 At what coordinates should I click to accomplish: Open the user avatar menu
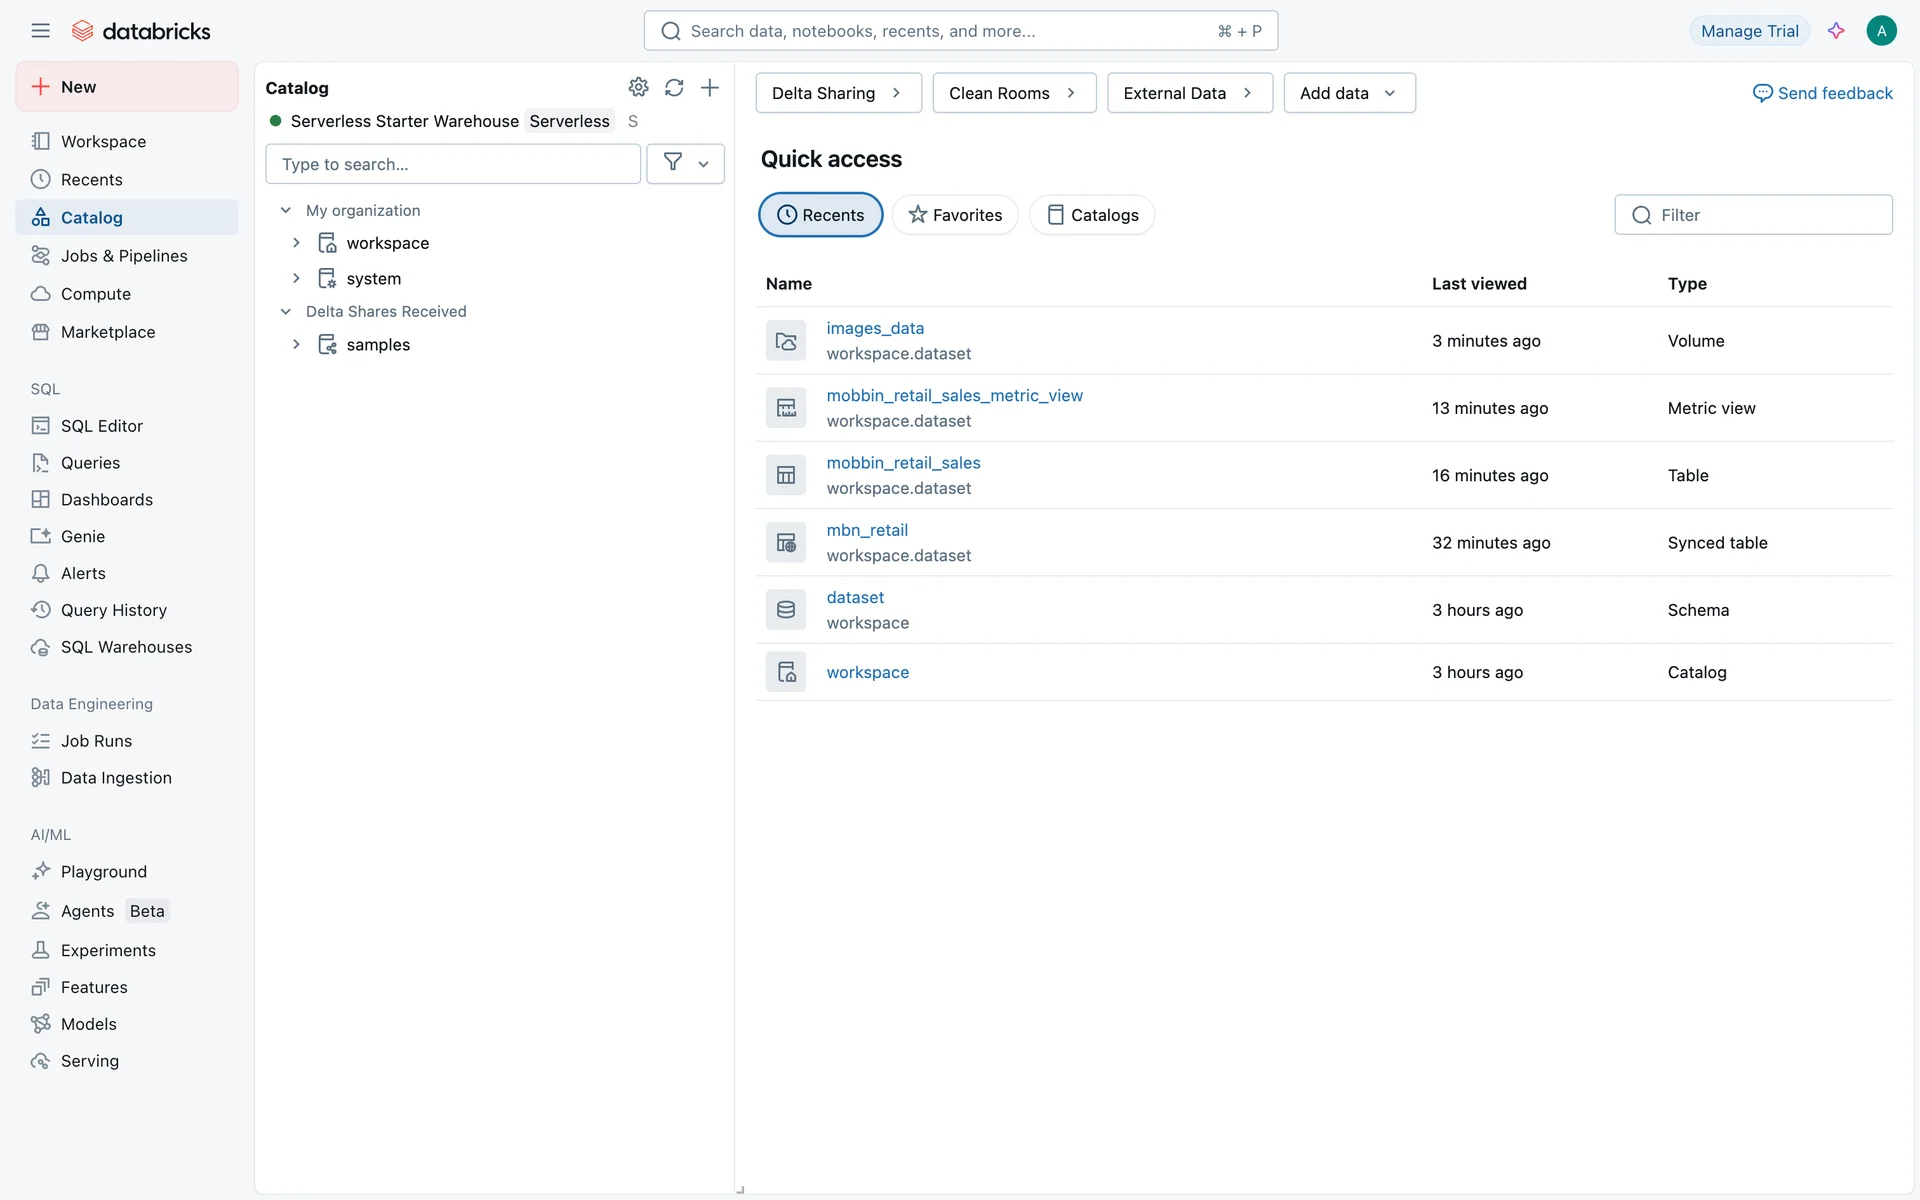pos(1881,31)
